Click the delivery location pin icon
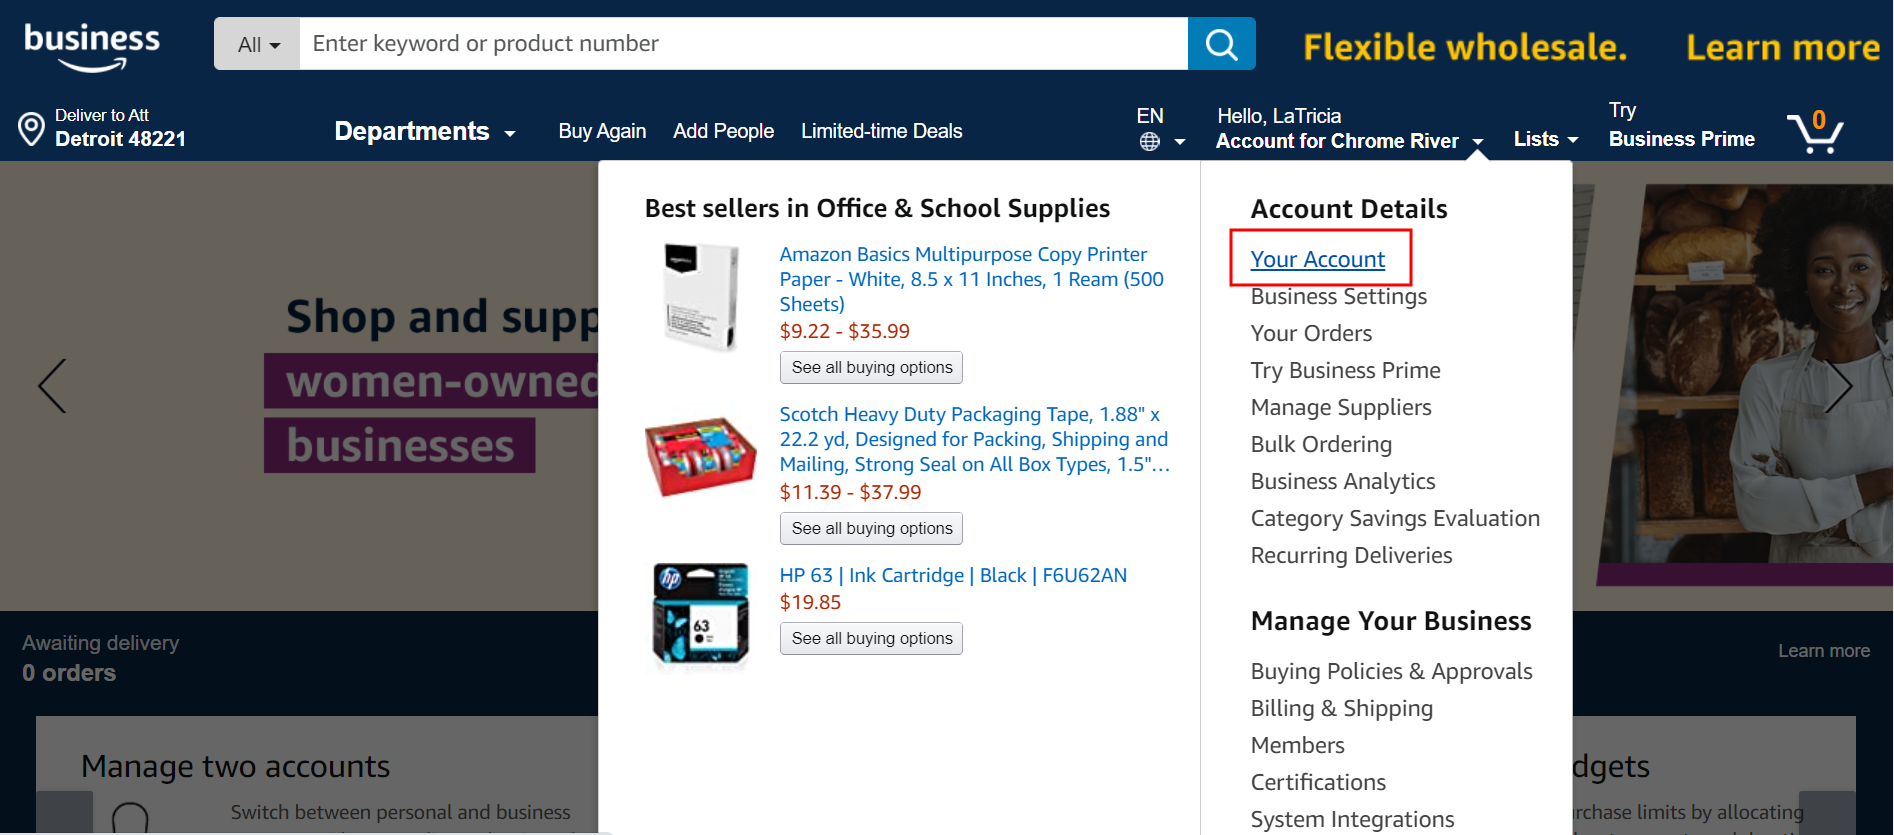 click(32, 129)
